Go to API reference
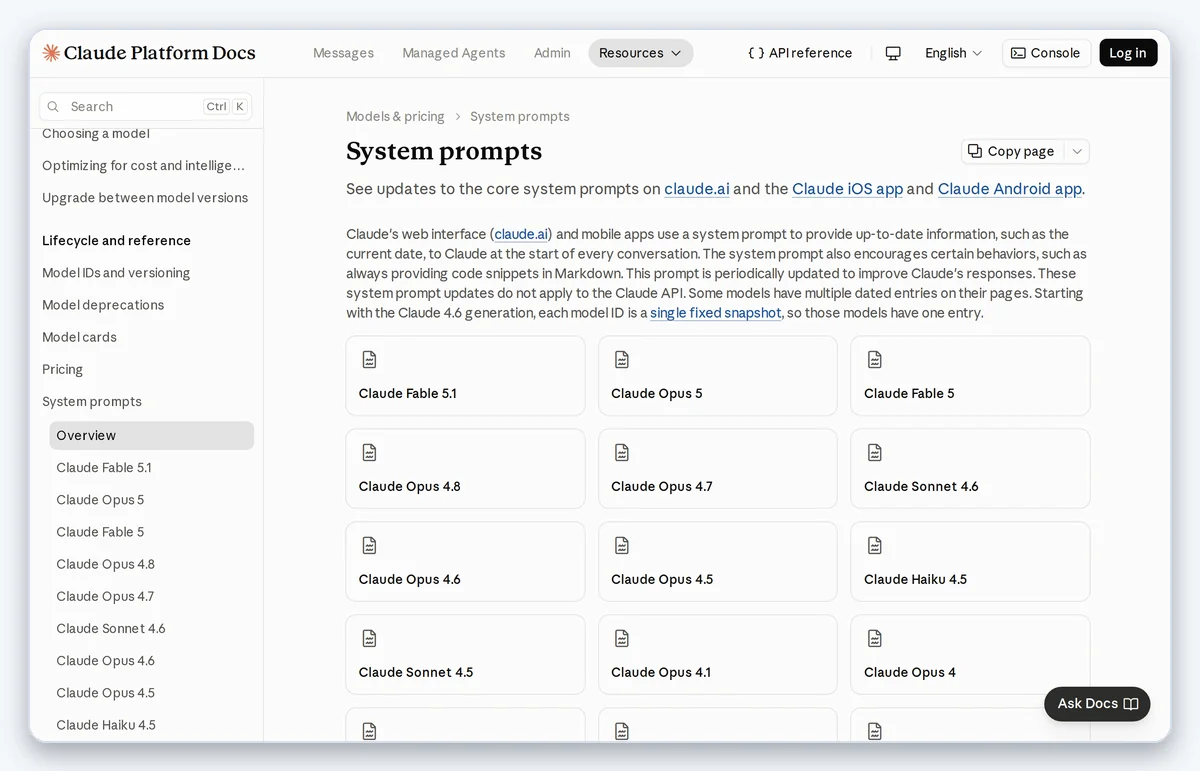1200x771 pixels. coord(800,53)
